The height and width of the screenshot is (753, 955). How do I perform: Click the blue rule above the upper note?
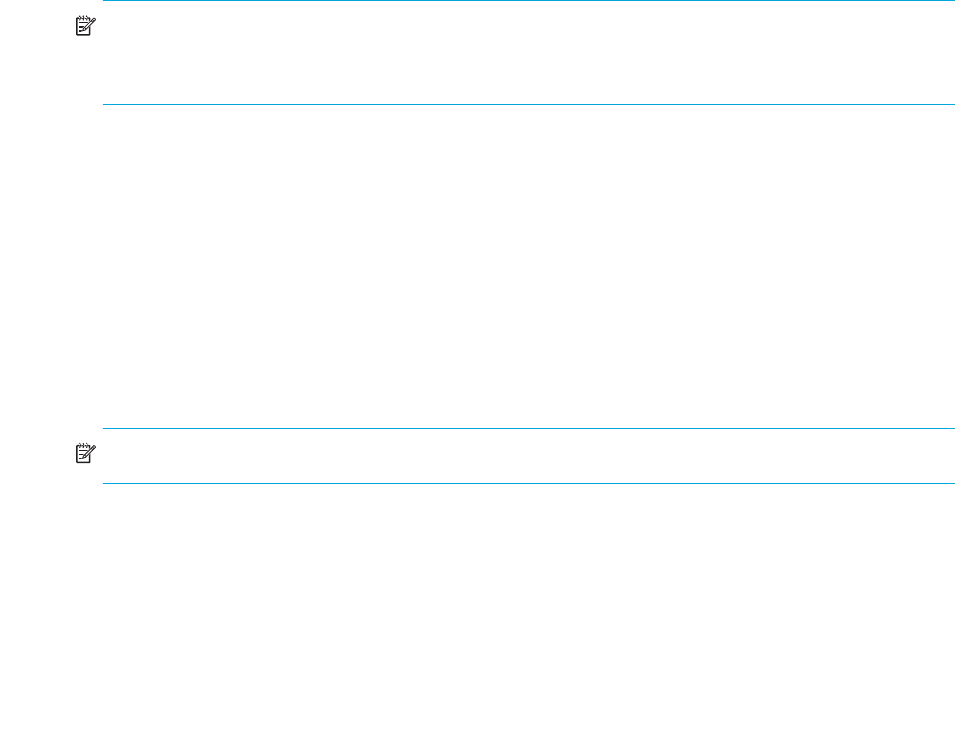[x=529, y=1]
